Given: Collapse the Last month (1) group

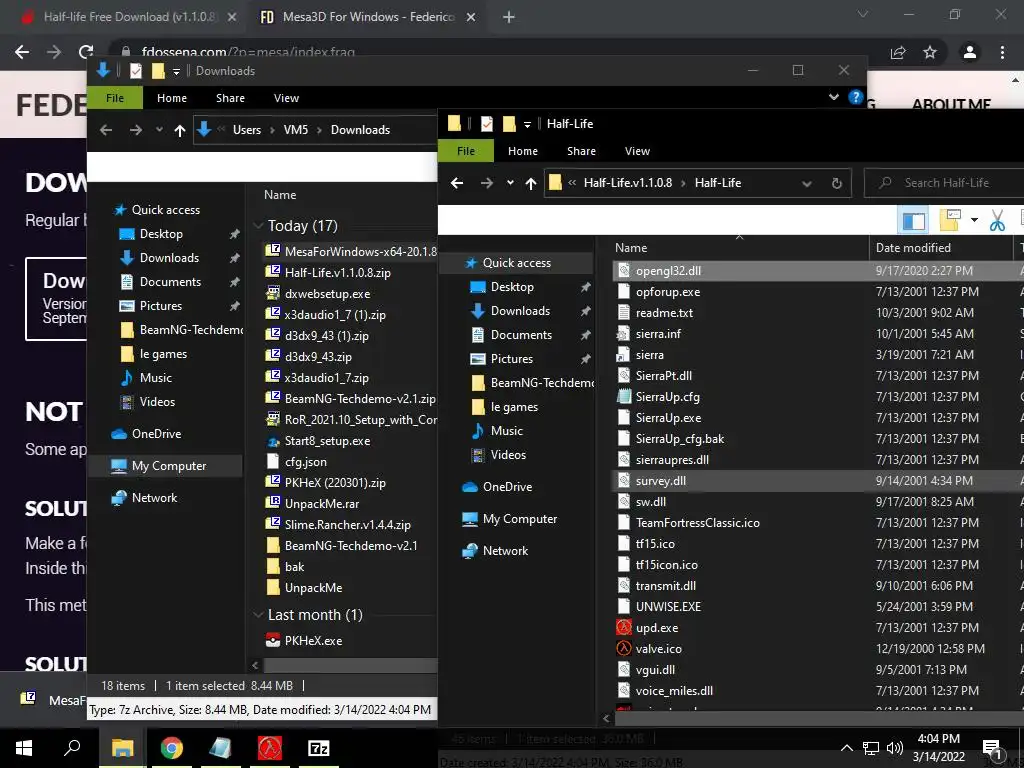Looking at the screenshot, I should (x=258, y=615).
